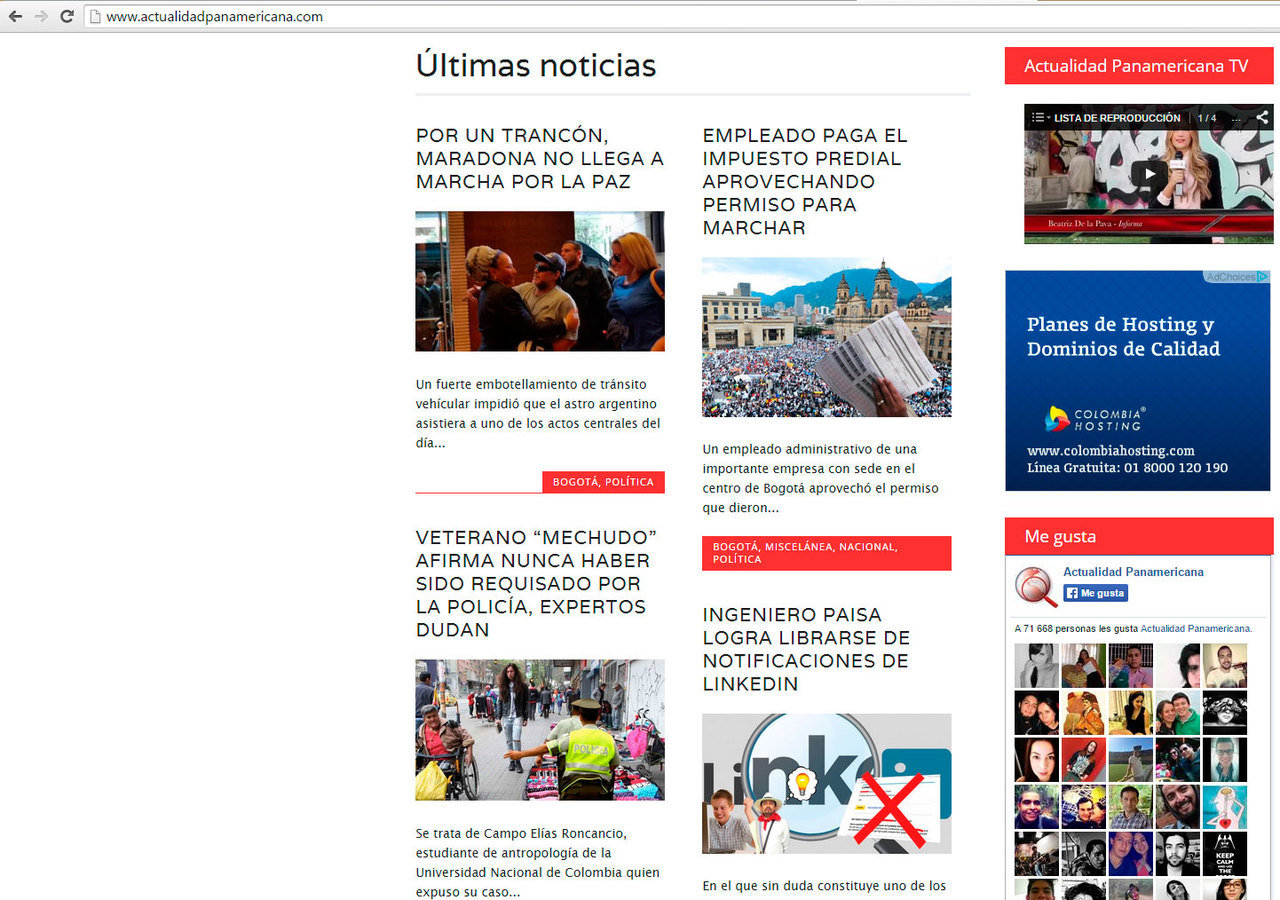Select 'BOGOTÁ' tag under impuesto predial article

pyautogui.click(x=735, y=547)
